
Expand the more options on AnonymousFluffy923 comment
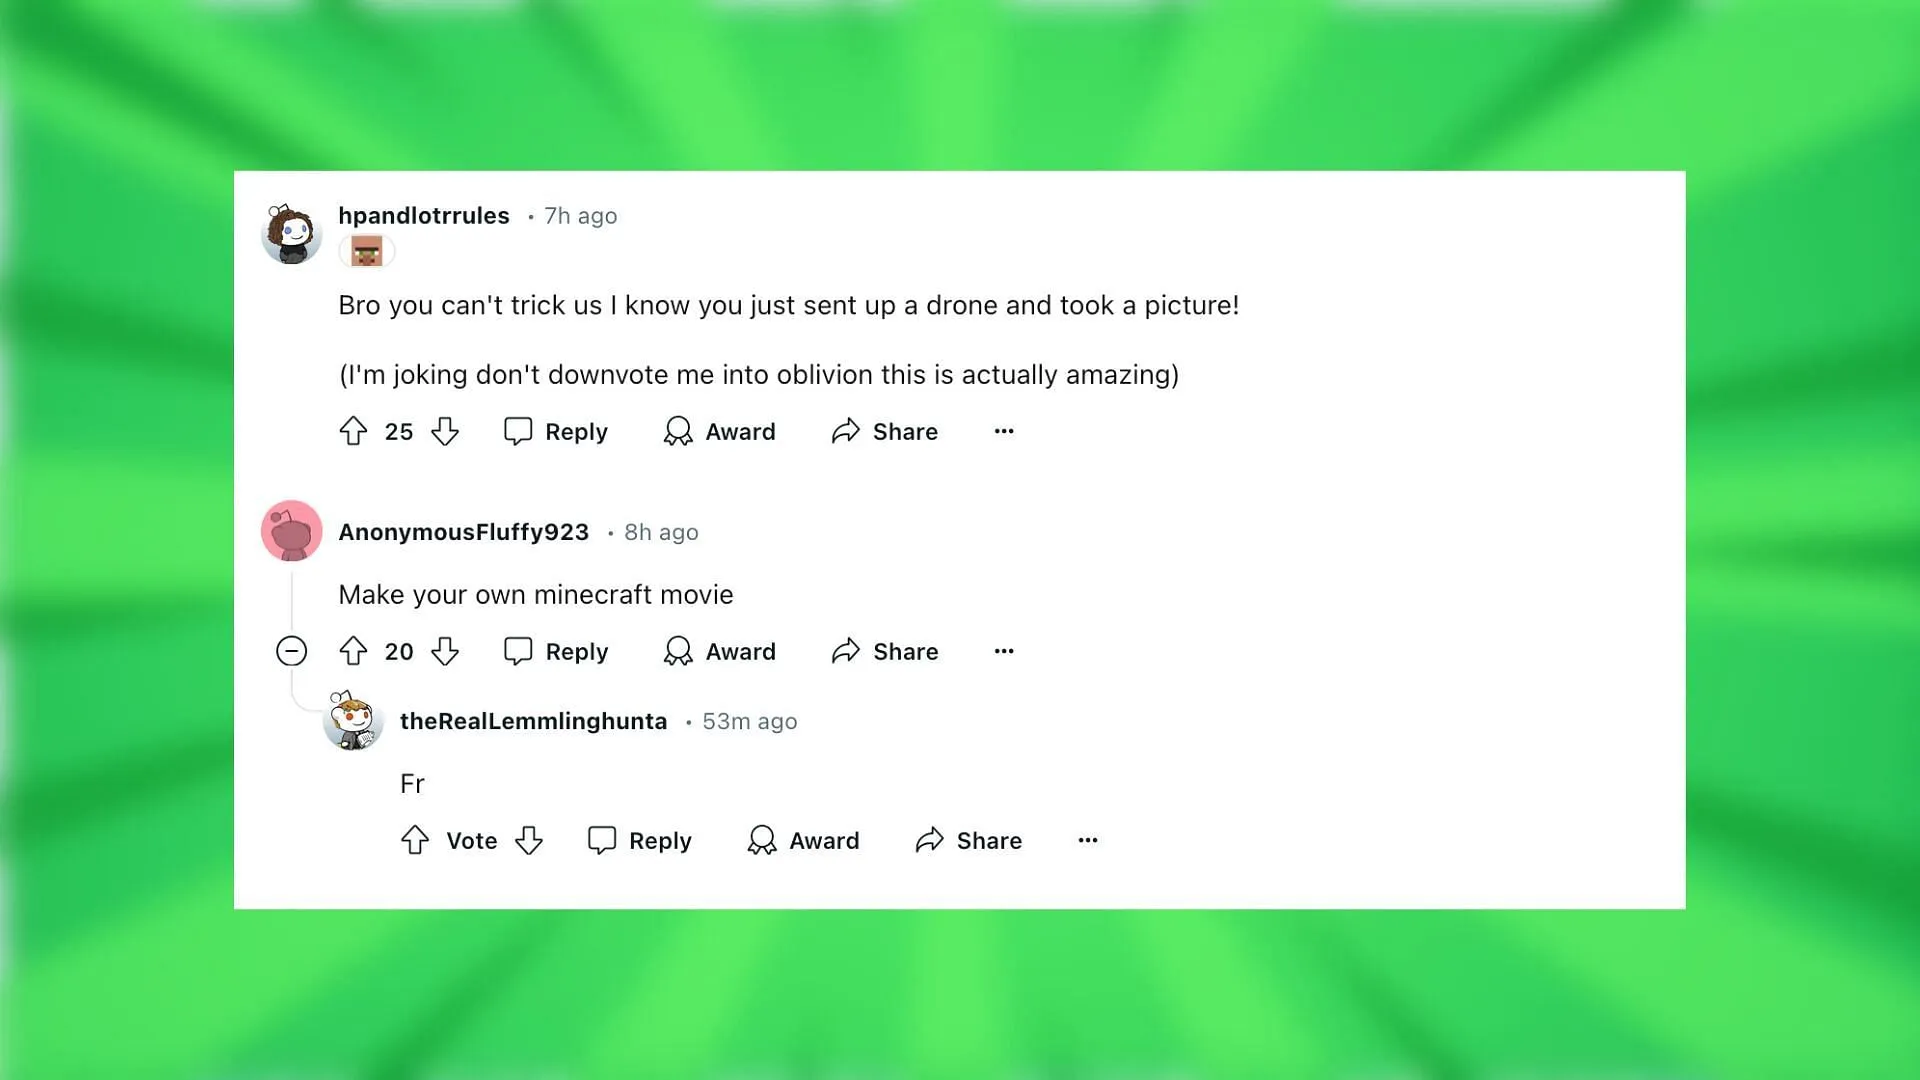click(x=1004, y=650)
